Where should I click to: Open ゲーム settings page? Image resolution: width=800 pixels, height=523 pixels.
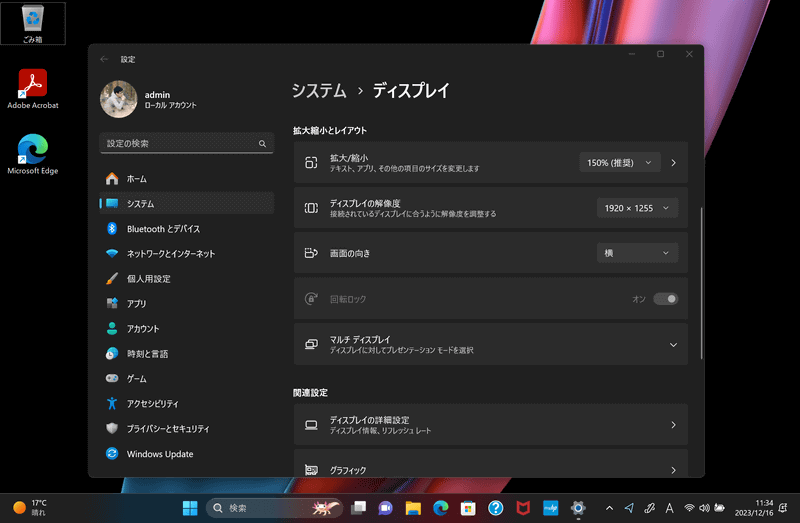187,379
